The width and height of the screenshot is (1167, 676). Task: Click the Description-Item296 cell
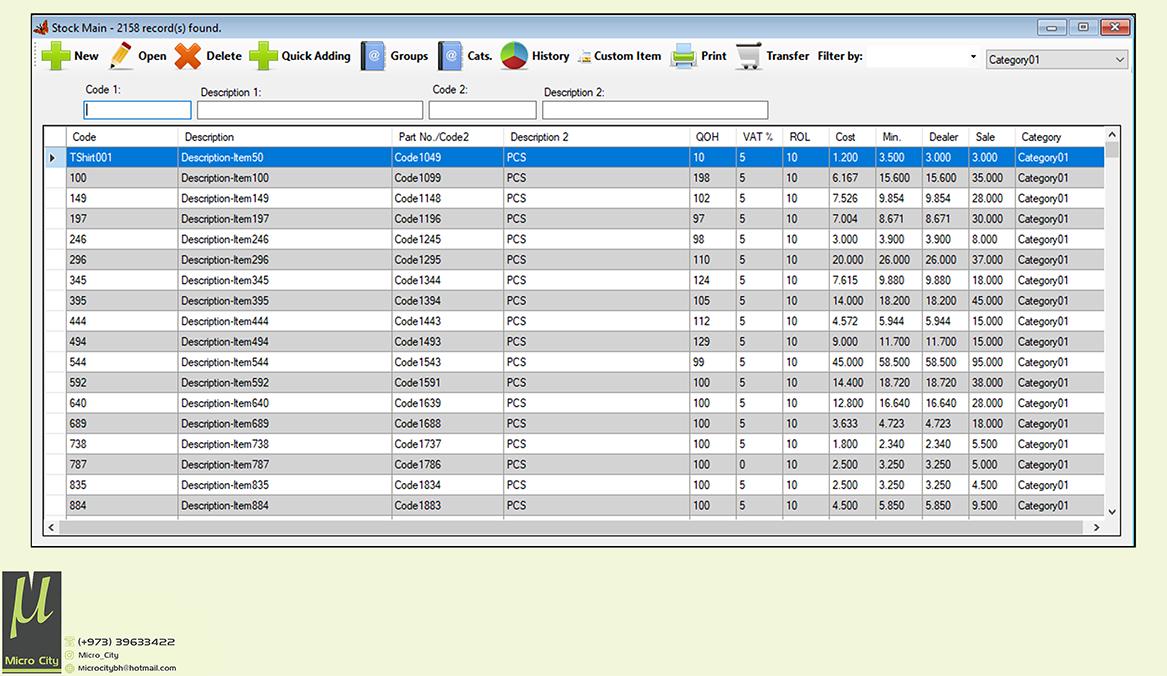[x=284, y=260]
